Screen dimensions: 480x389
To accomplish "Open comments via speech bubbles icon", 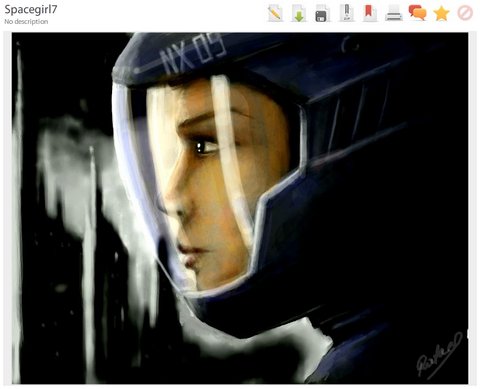I will tap(417, 13).
